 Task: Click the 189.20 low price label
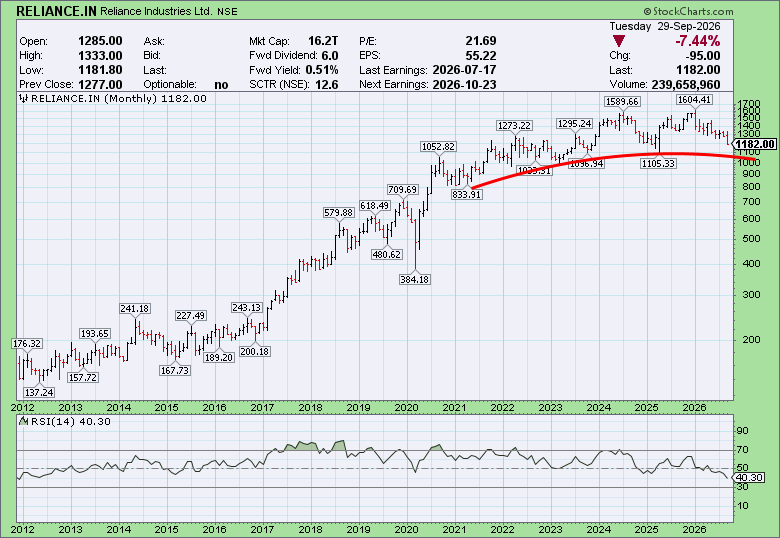(218, 358)
